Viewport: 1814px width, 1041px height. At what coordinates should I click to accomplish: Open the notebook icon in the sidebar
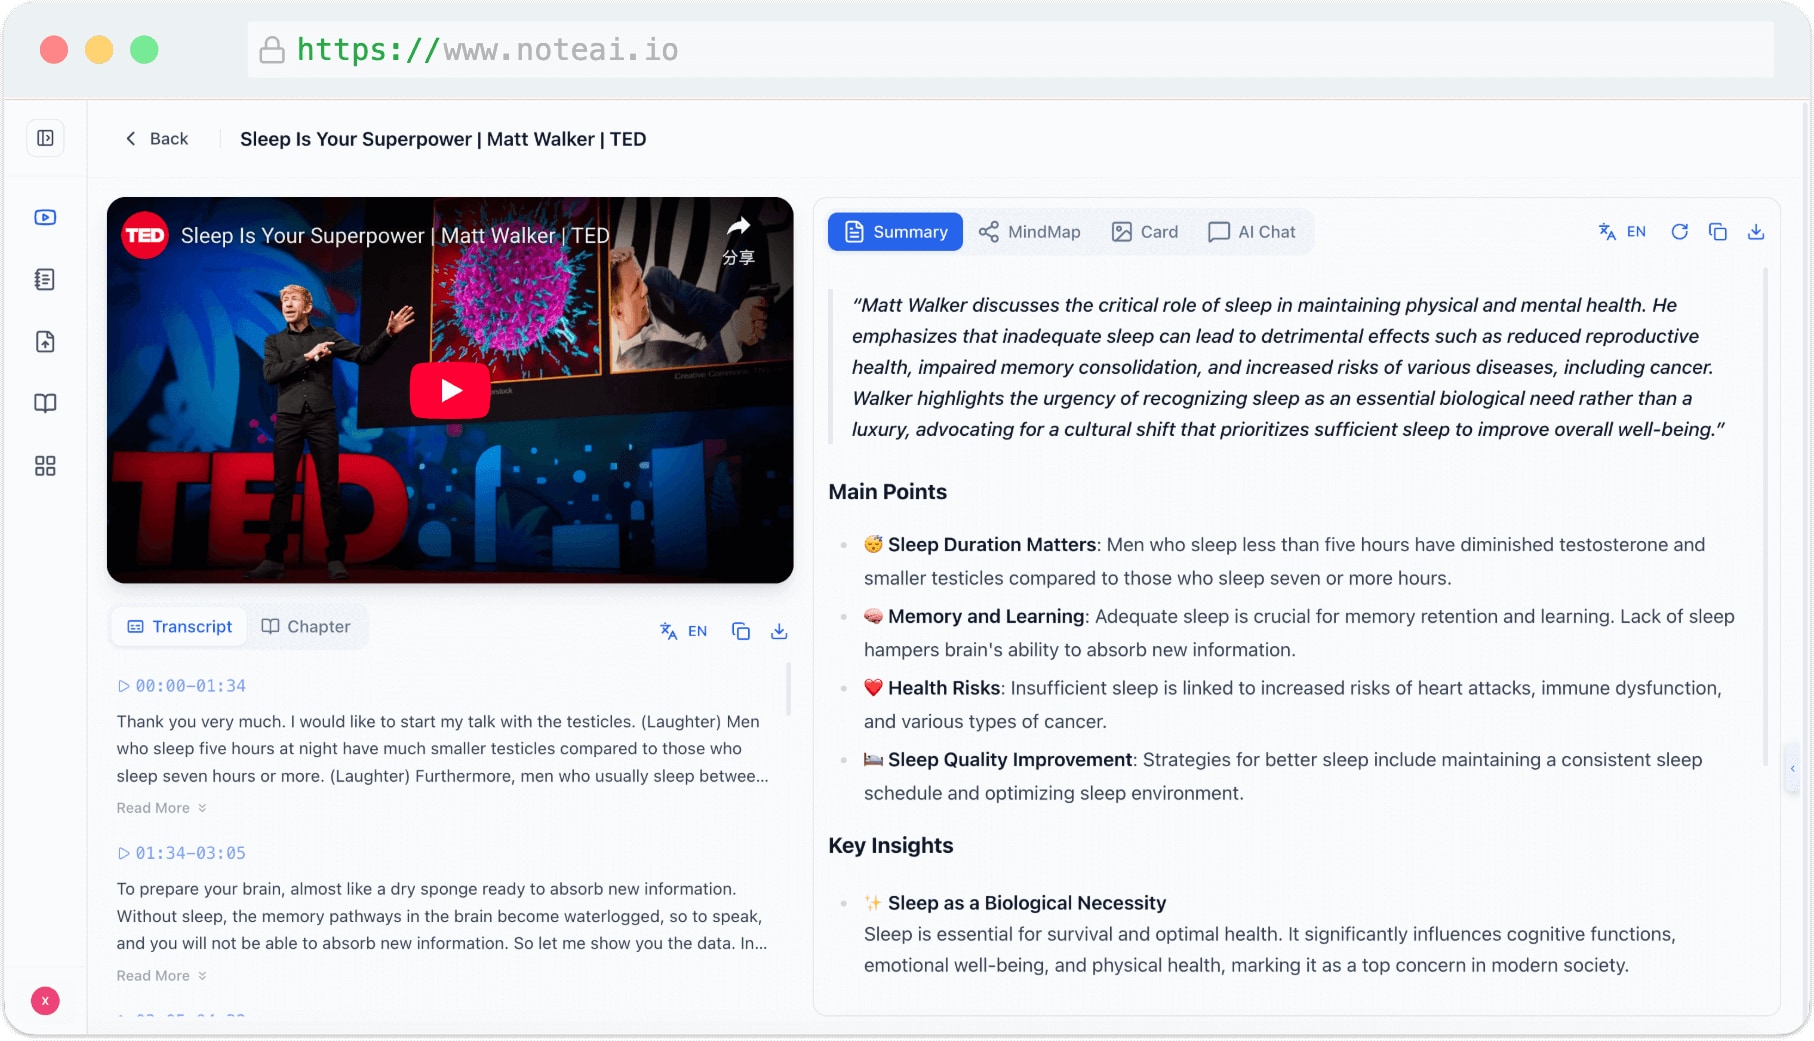tap(45, 279)
